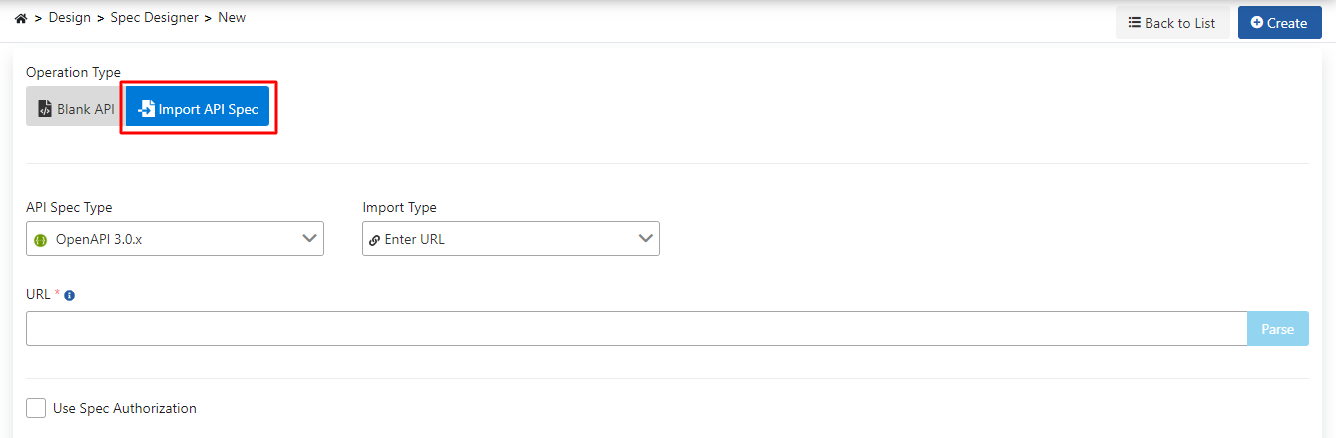The image size is (1336, 438).
Task: Go to Design in the breadcrumb
Action: (x=70, y=18)
